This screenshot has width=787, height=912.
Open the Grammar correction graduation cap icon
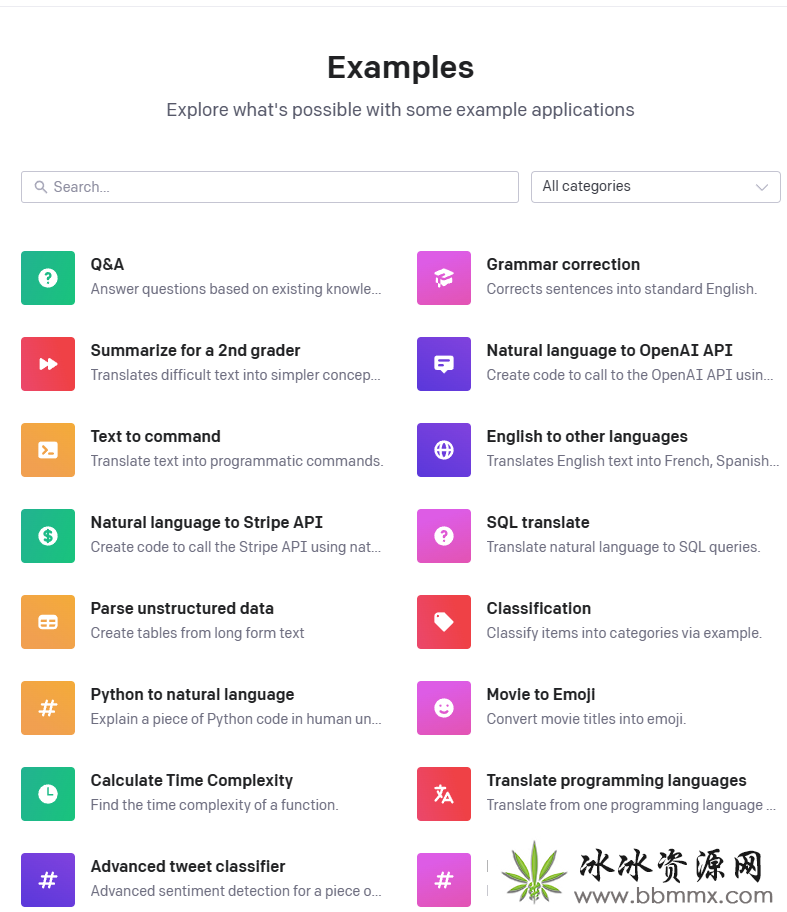pyautogui.click(x=444, y=278)
